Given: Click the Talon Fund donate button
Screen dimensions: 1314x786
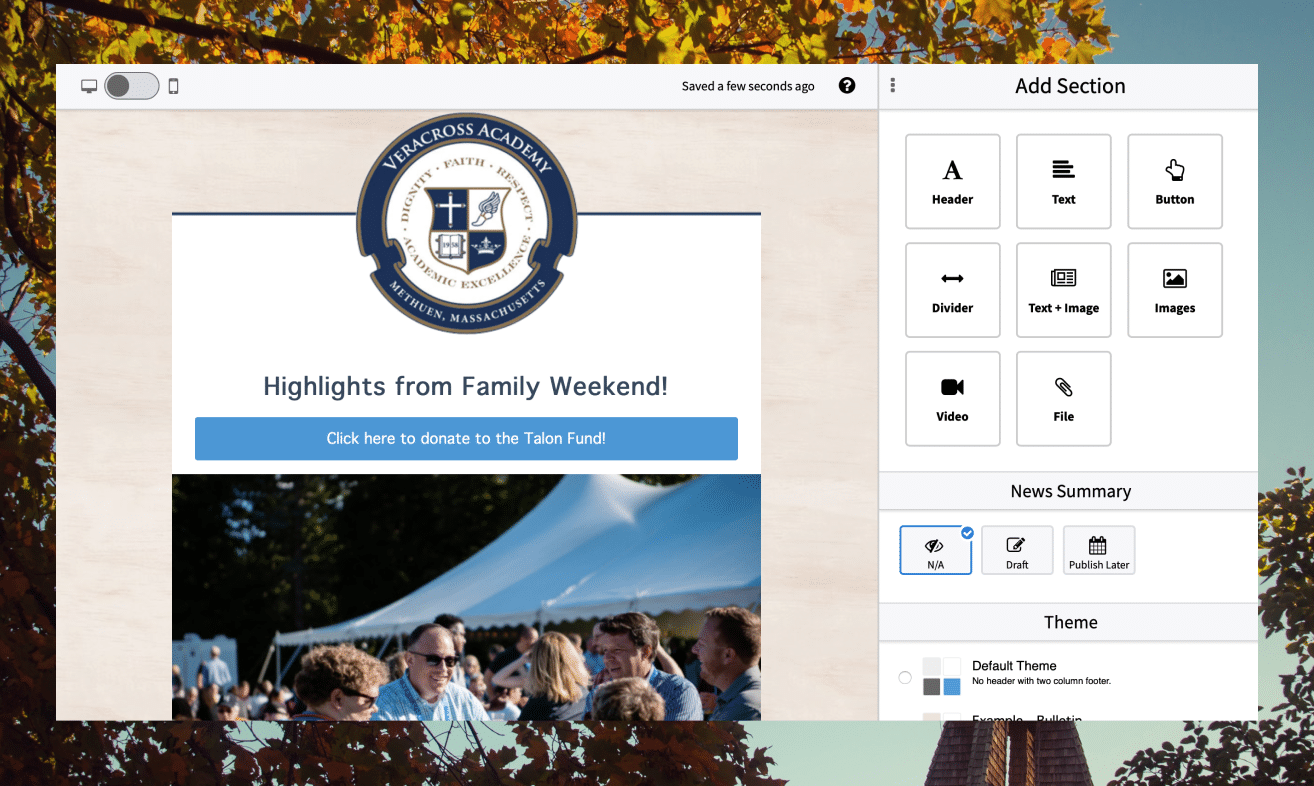Looking at the screenshot, I should tap(466, 439).
